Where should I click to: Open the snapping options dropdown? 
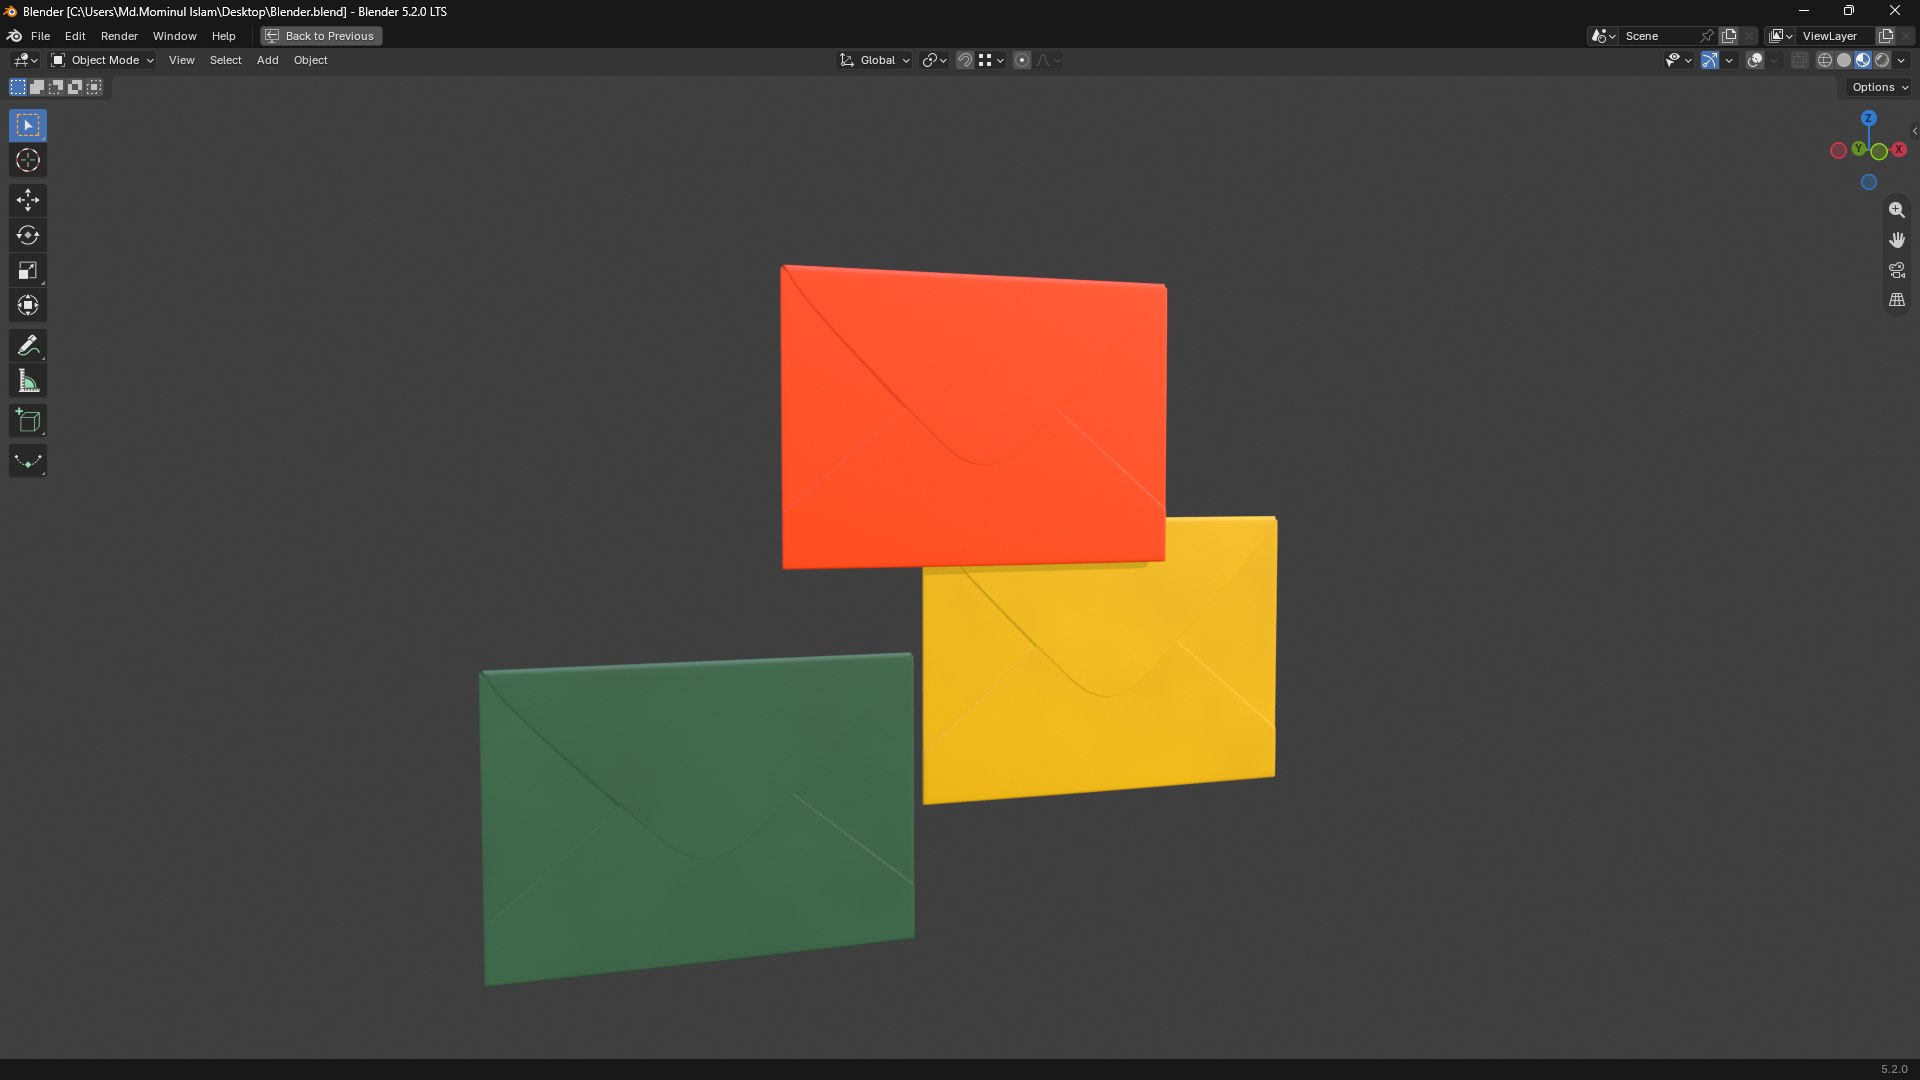[x=991, y=61]
